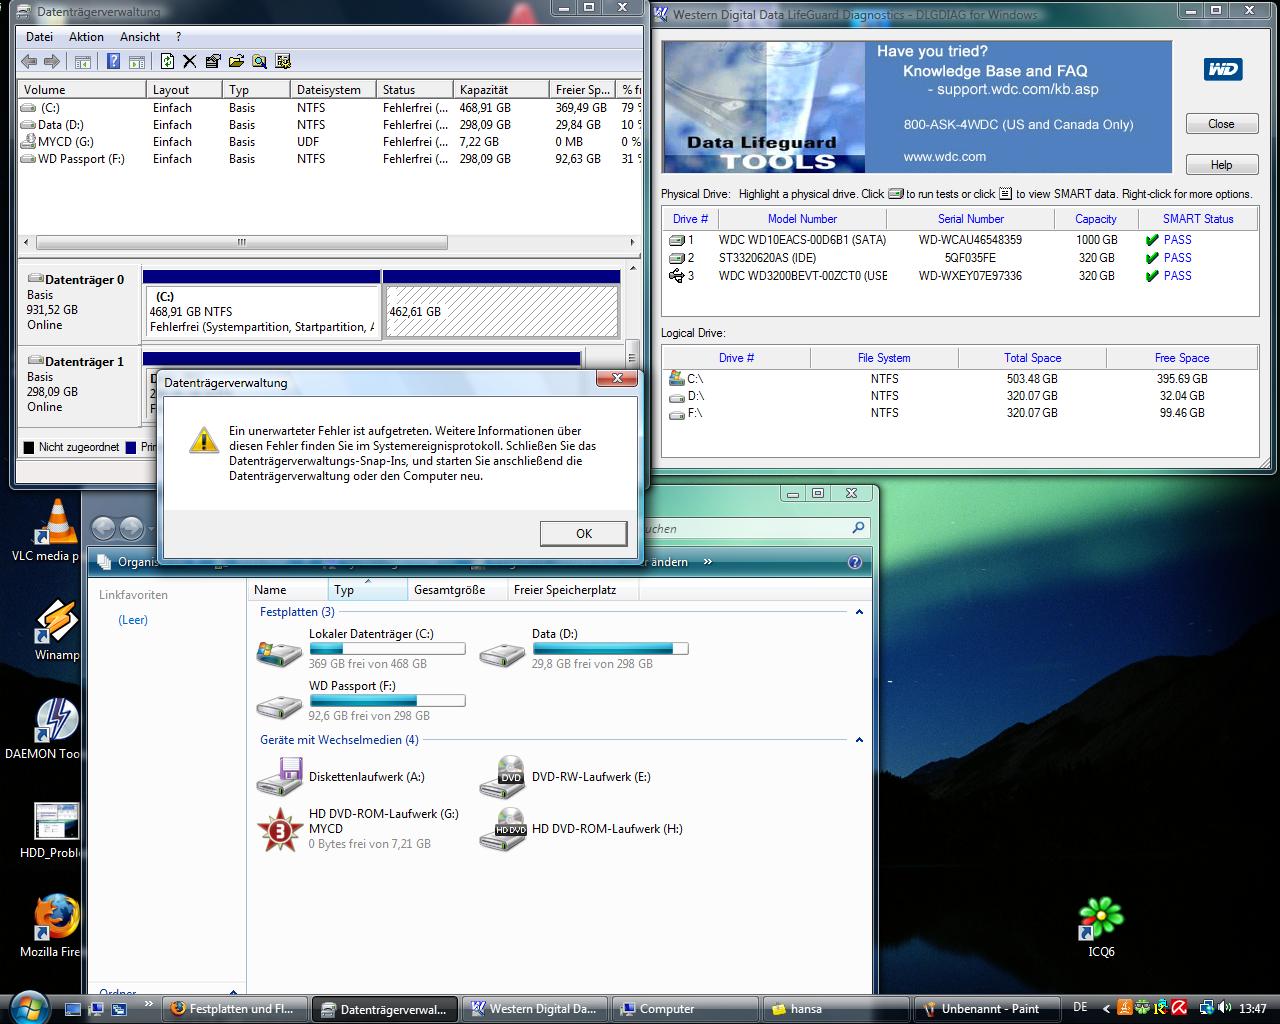Screen dimensions: 1280x1024
Task: Open the blue question mark help icon
Action: click(113, 62)
